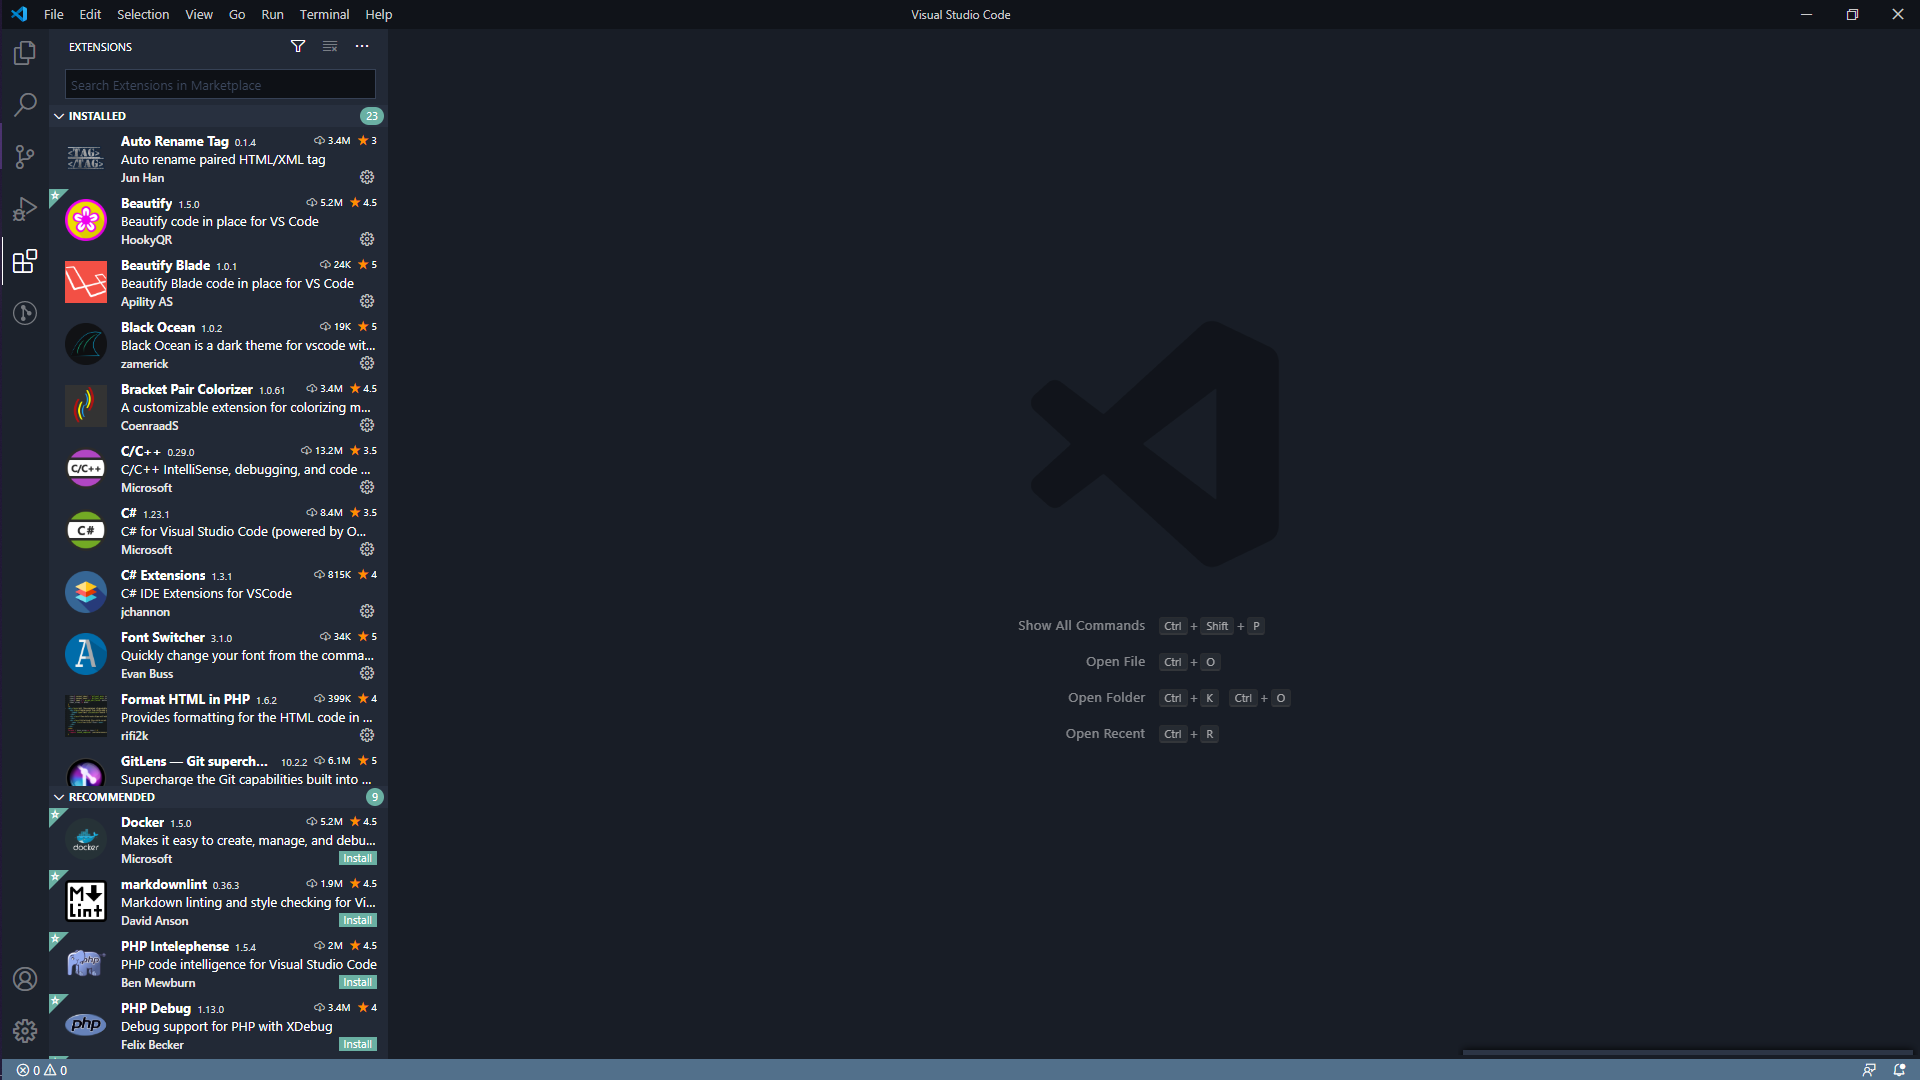Install the Docker extension
Screen dimensions: 1920x1080
click(x=357, y=858)
